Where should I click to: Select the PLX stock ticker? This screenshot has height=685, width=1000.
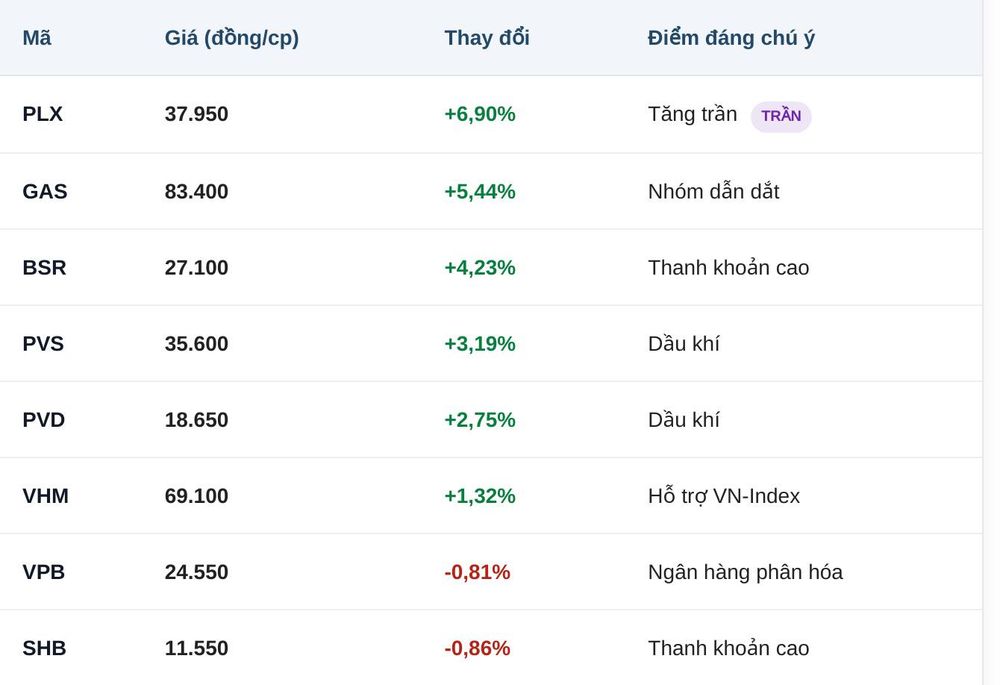(42, 114)
